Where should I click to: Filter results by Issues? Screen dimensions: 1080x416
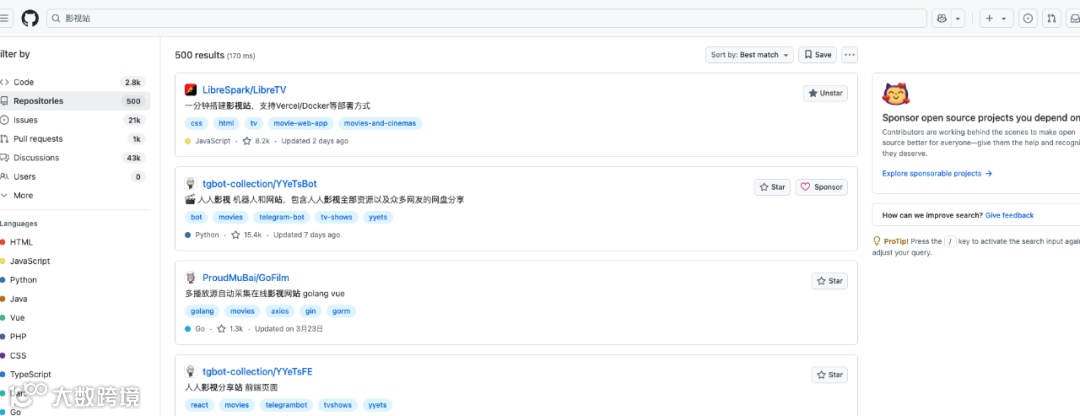pos(73,120)
